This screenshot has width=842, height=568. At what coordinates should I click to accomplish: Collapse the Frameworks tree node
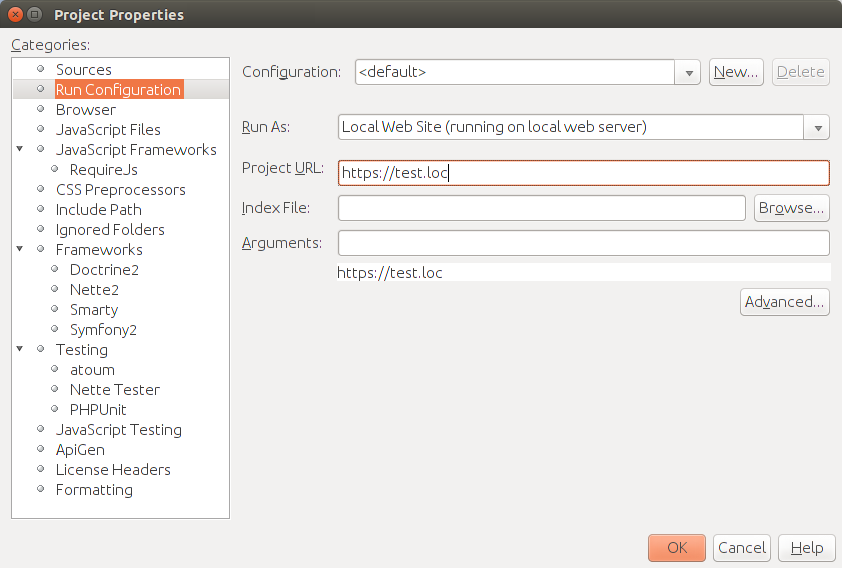pos(20,249)
